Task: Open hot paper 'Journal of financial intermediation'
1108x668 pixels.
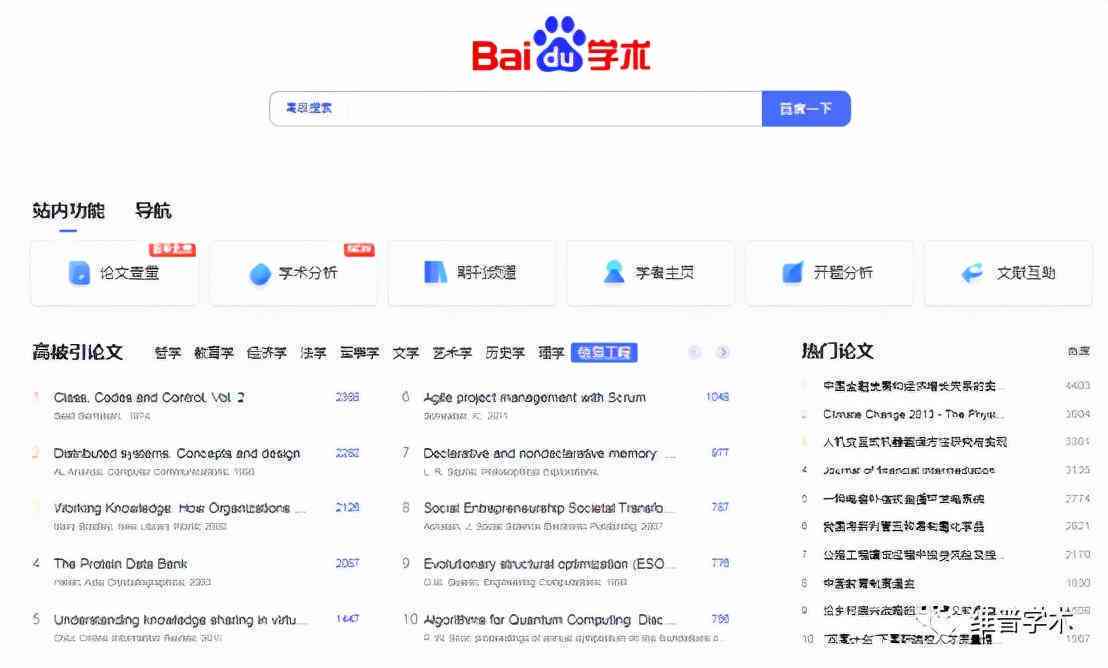Action: 909,470
